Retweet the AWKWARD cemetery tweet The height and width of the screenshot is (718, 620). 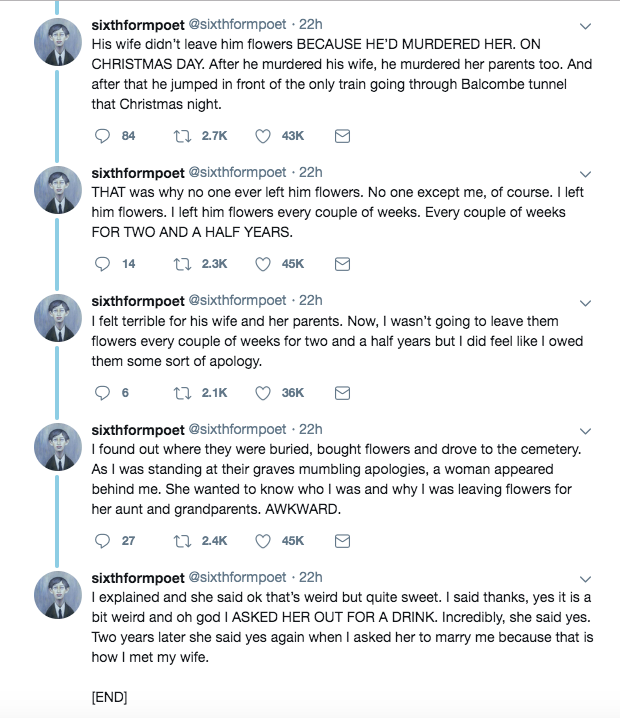(182, 541)
